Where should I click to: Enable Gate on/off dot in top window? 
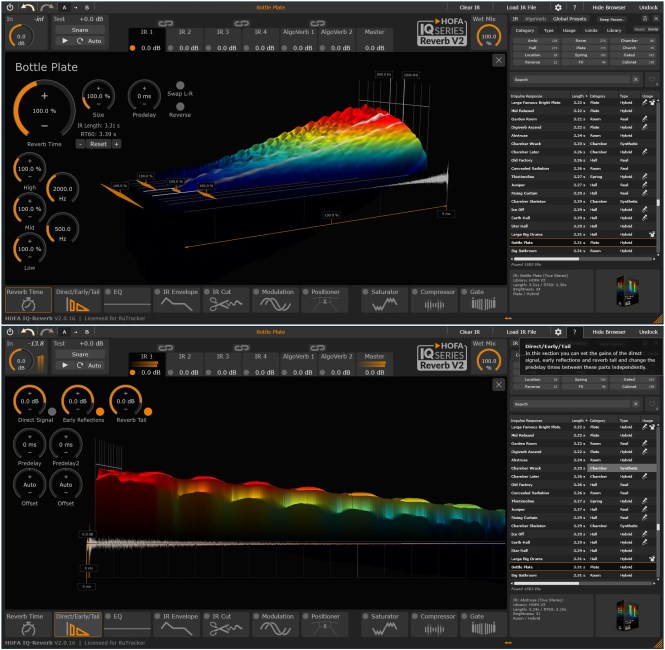pyautogui.click(x=464, y=292)
